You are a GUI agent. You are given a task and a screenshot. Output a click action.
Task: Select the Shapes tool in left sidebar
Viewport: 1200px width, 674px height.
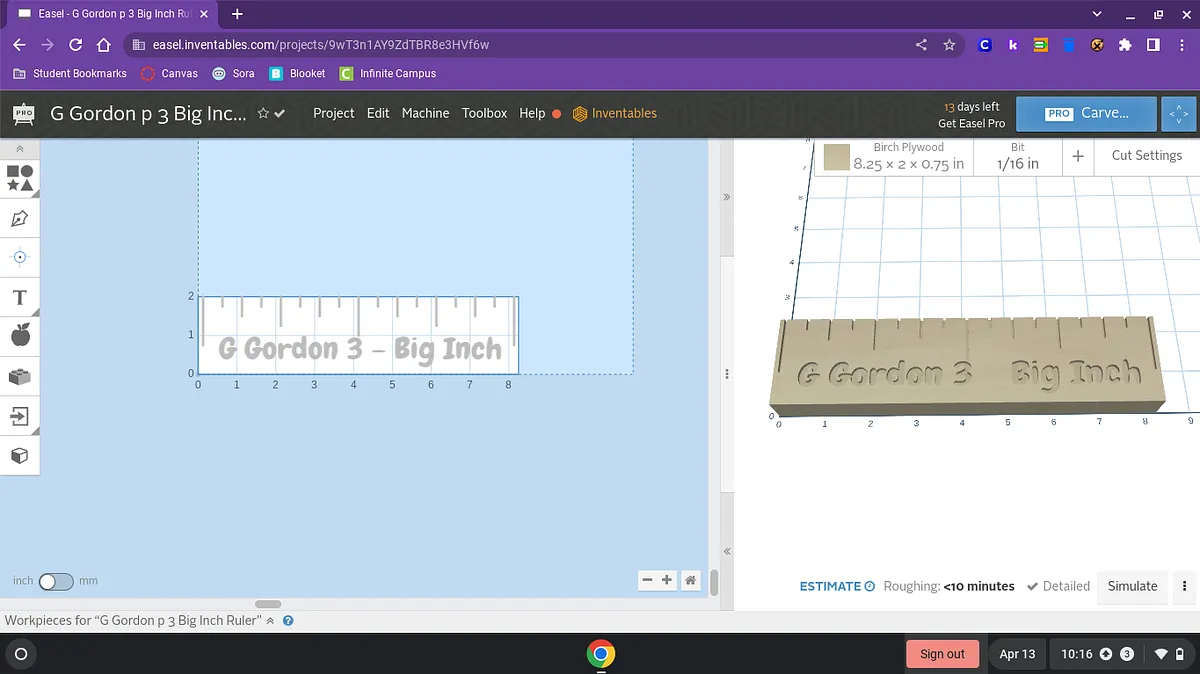(20, 178)
